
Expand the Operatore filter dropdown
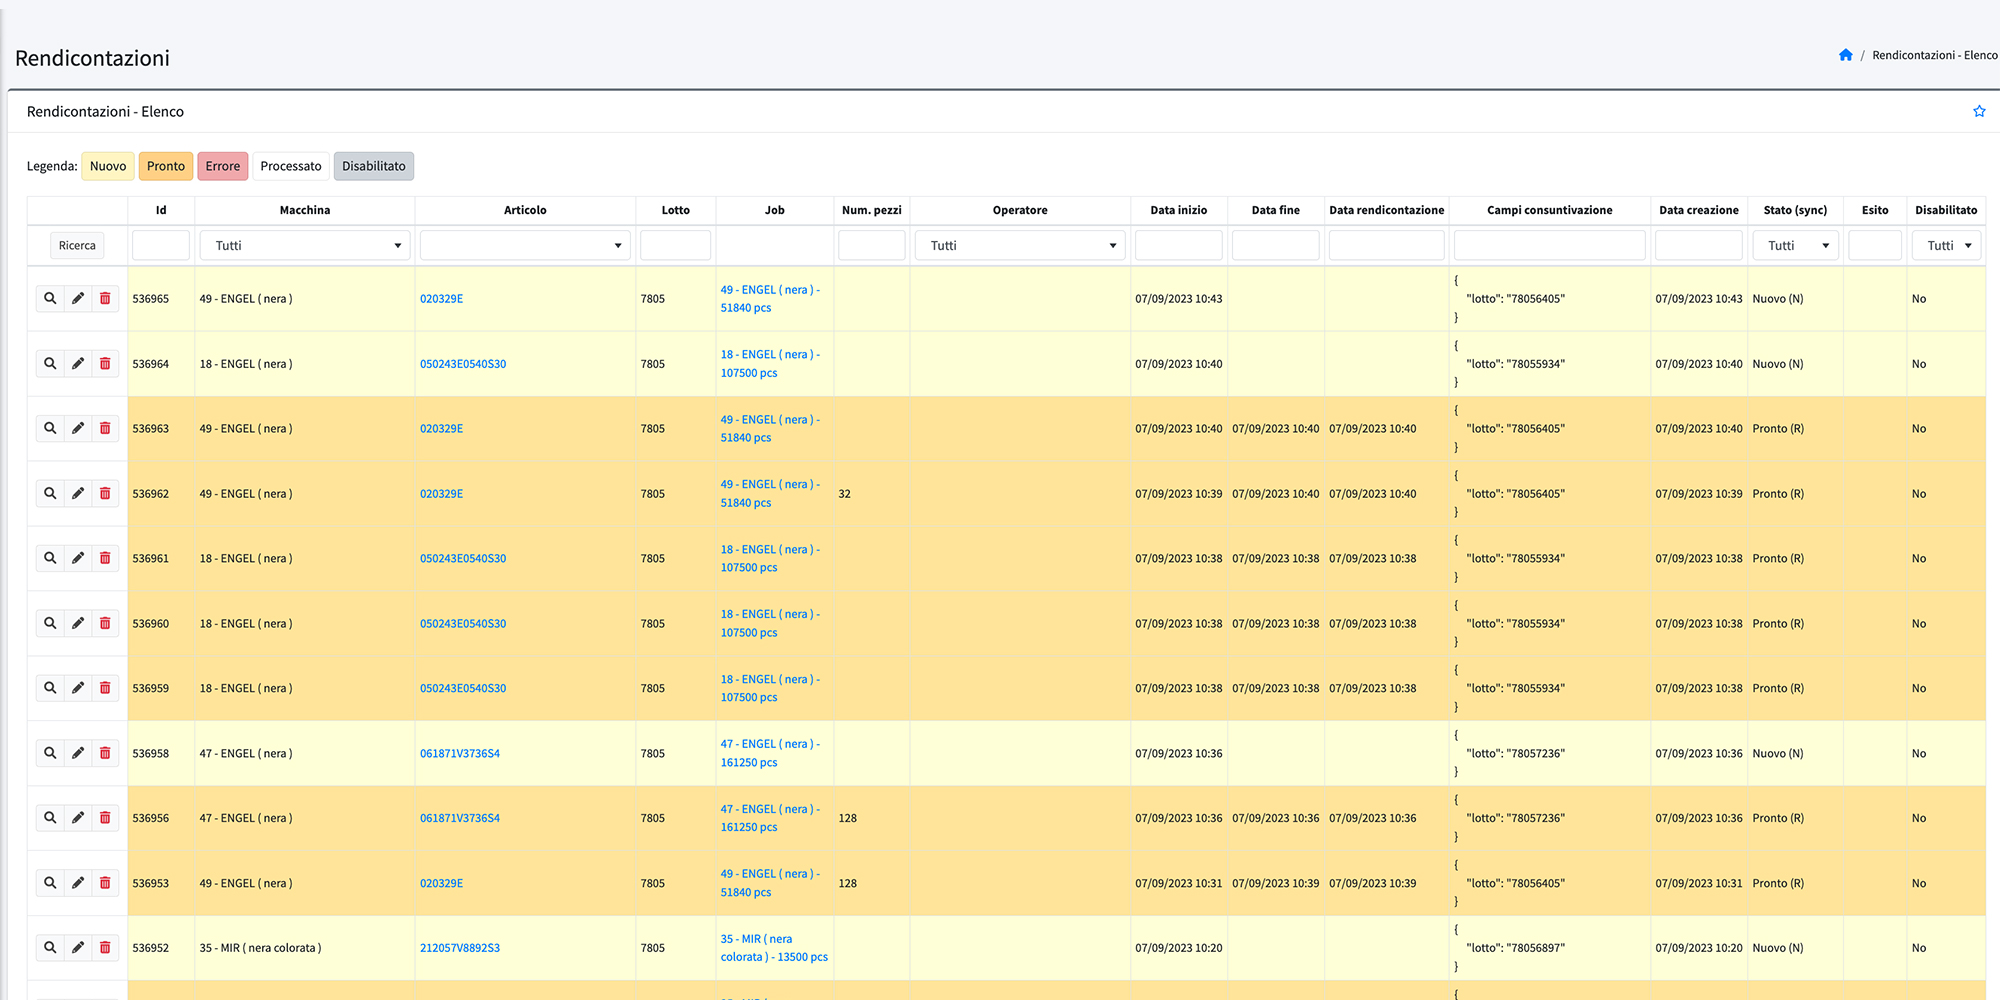pos(1019,246)
